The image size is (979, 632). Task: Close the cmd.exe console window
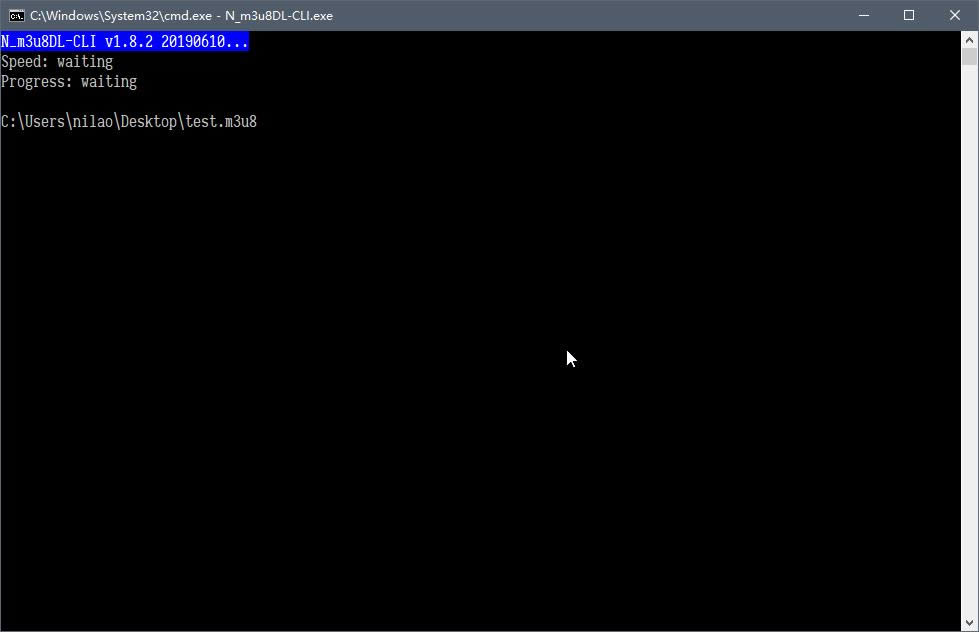[x=955, y=15]
